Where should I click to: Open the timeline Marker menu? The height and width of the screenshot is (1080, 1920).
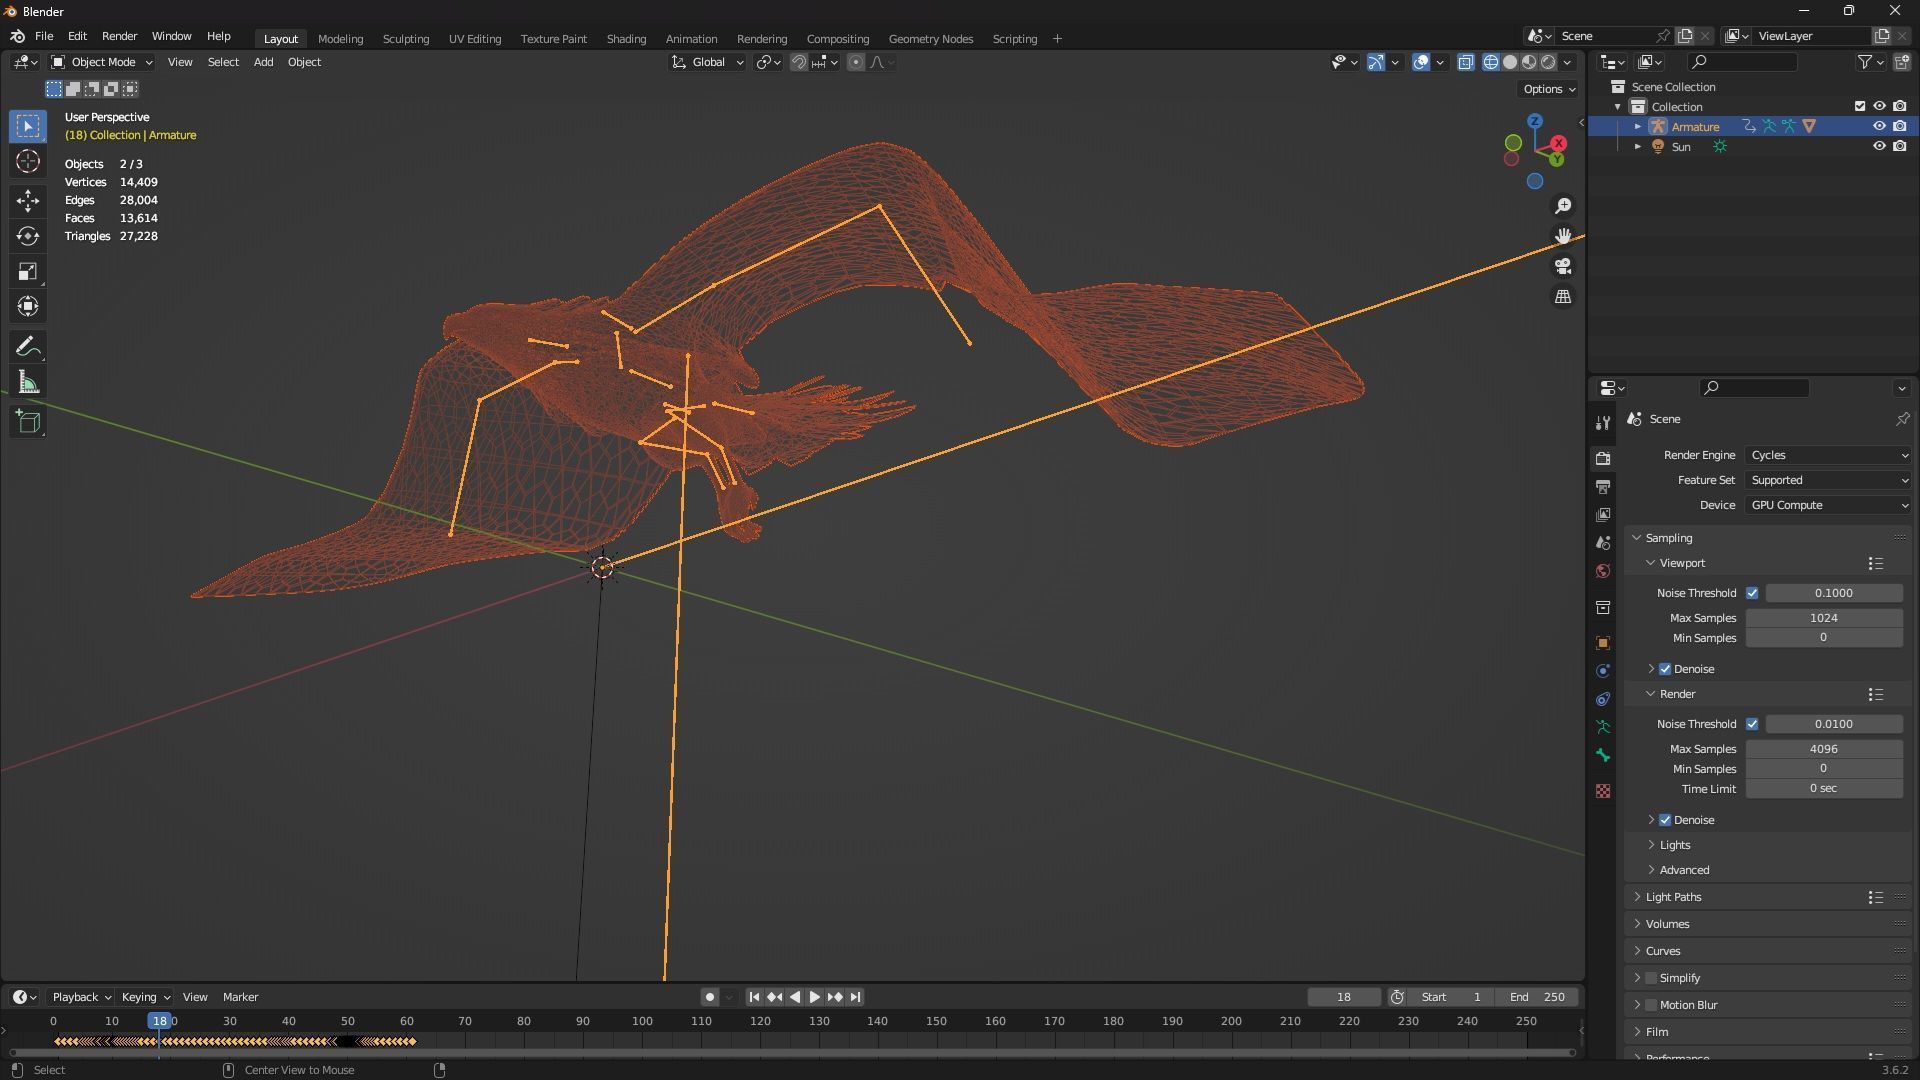pos(240,997)
